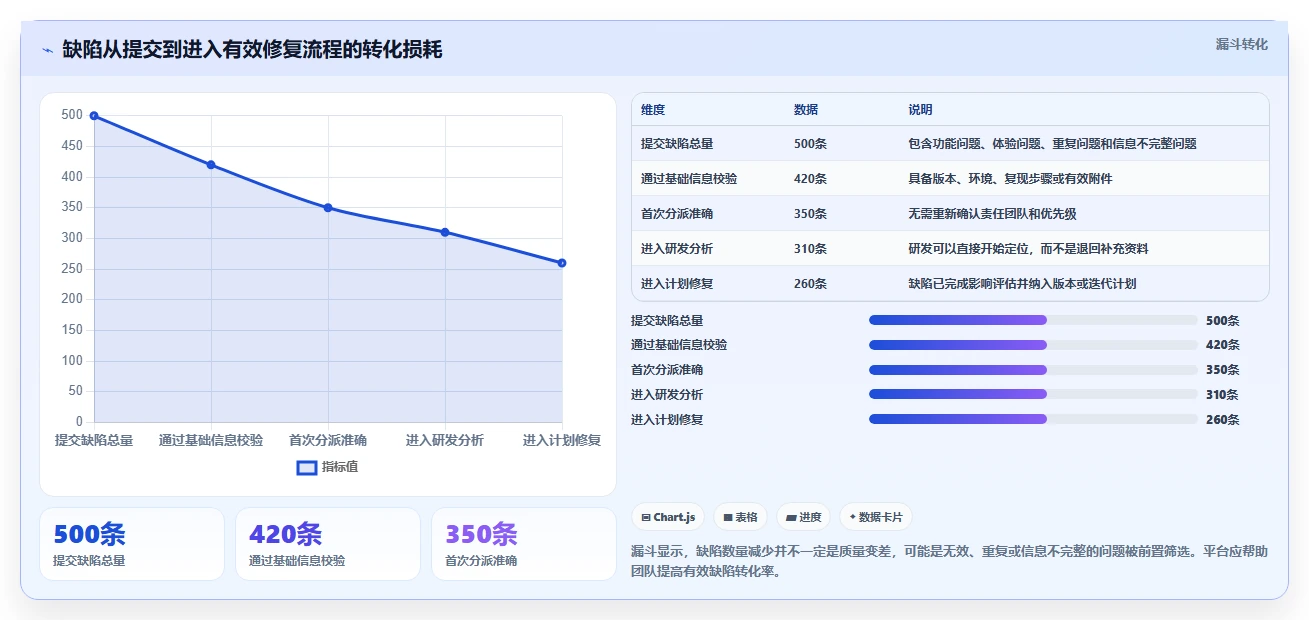
Task: Click the chart point for 进入研发分析
Action: tap(445, 232)
